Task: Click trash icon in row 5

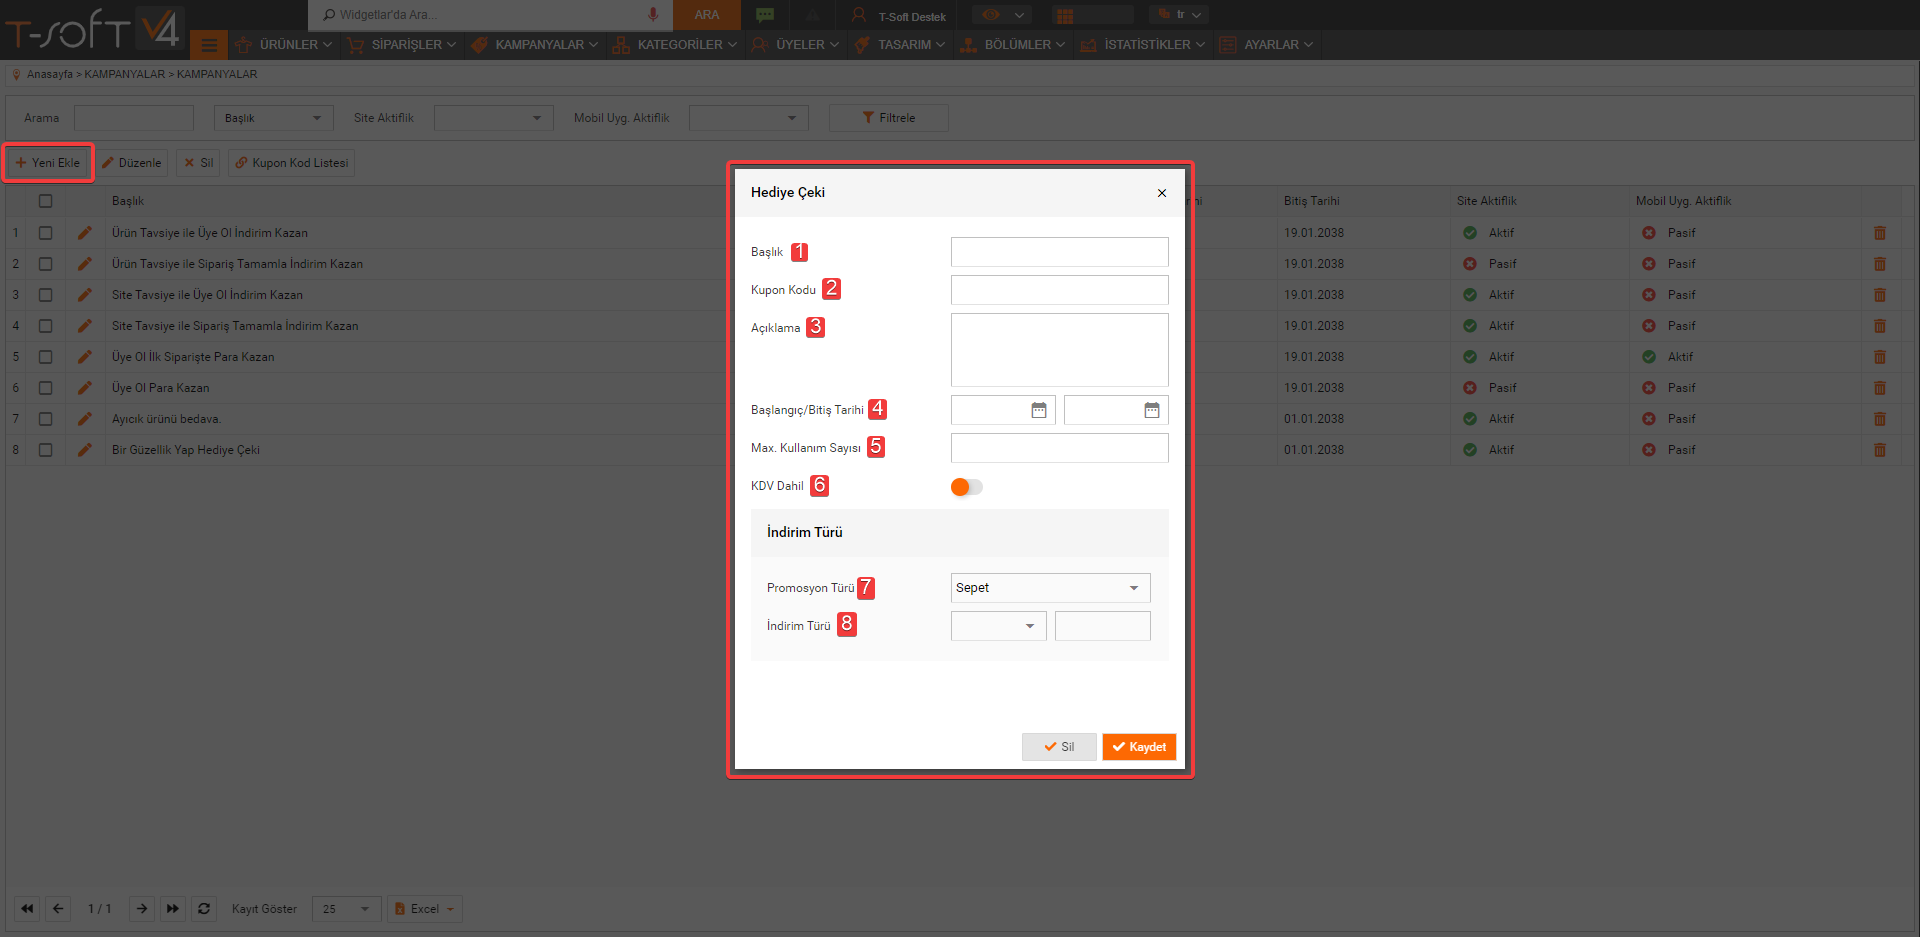Action: tap(1880, 357)
